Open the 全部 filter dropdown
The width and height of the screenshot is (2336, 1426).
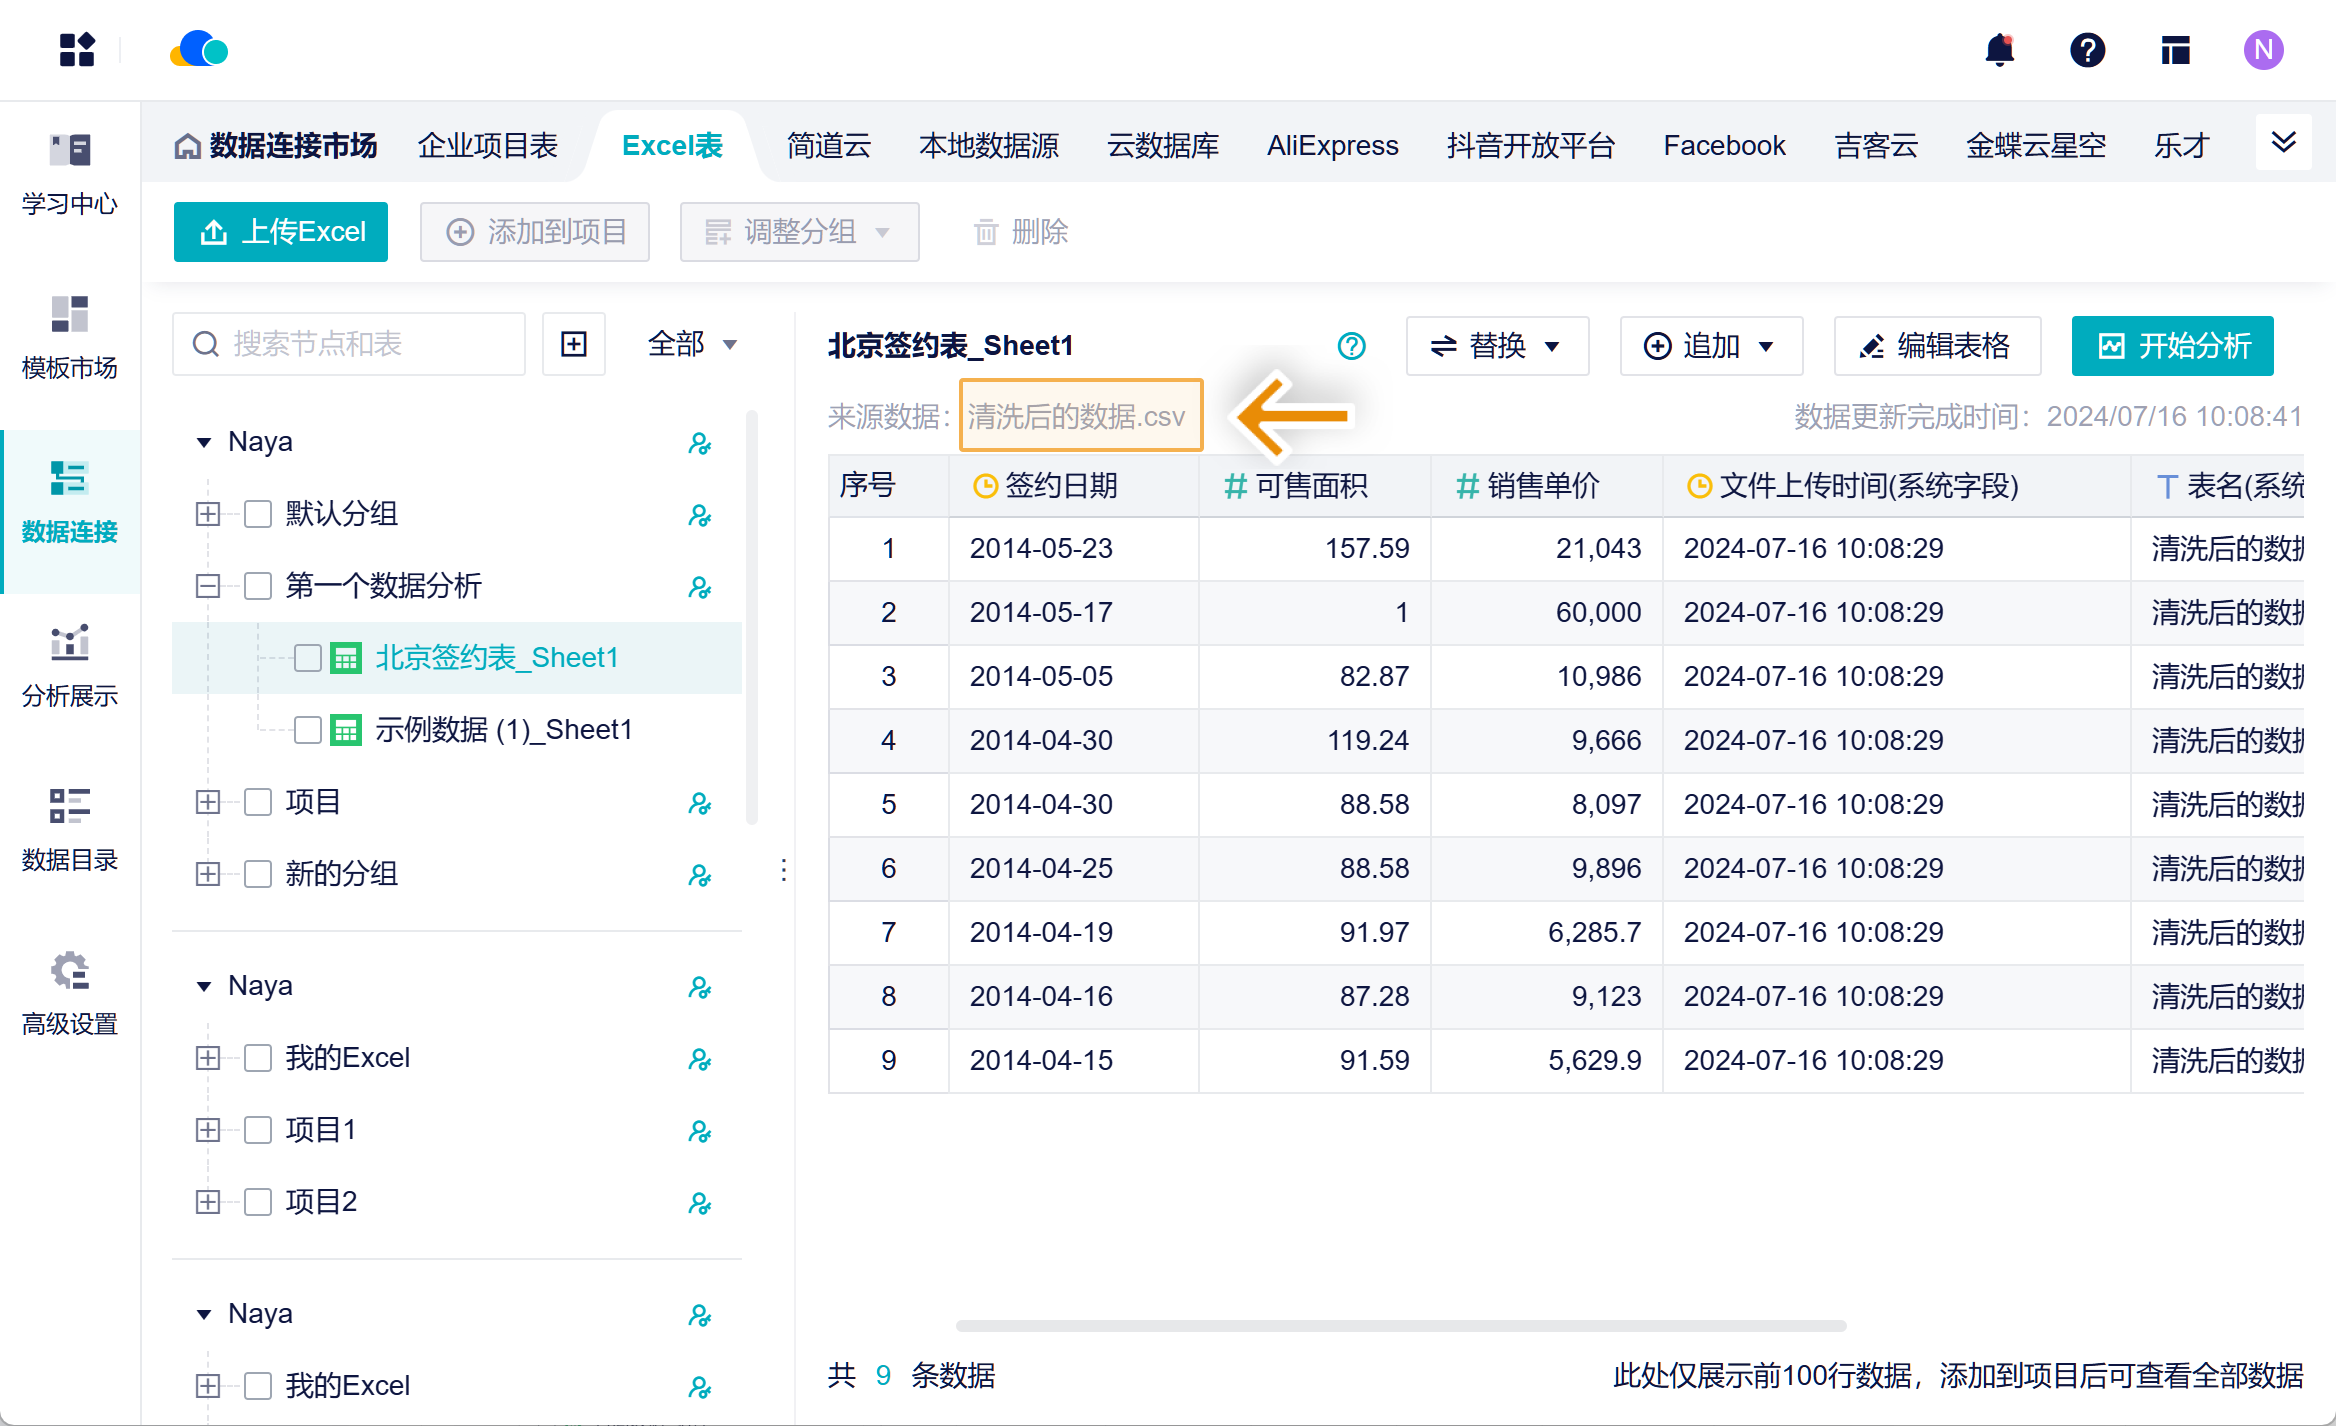(692, 344)
